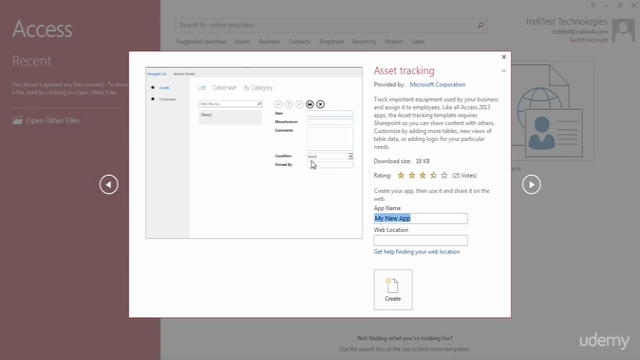Click the Switch account link
Viewport: 640px width, 360px height.
coord(588,40)
